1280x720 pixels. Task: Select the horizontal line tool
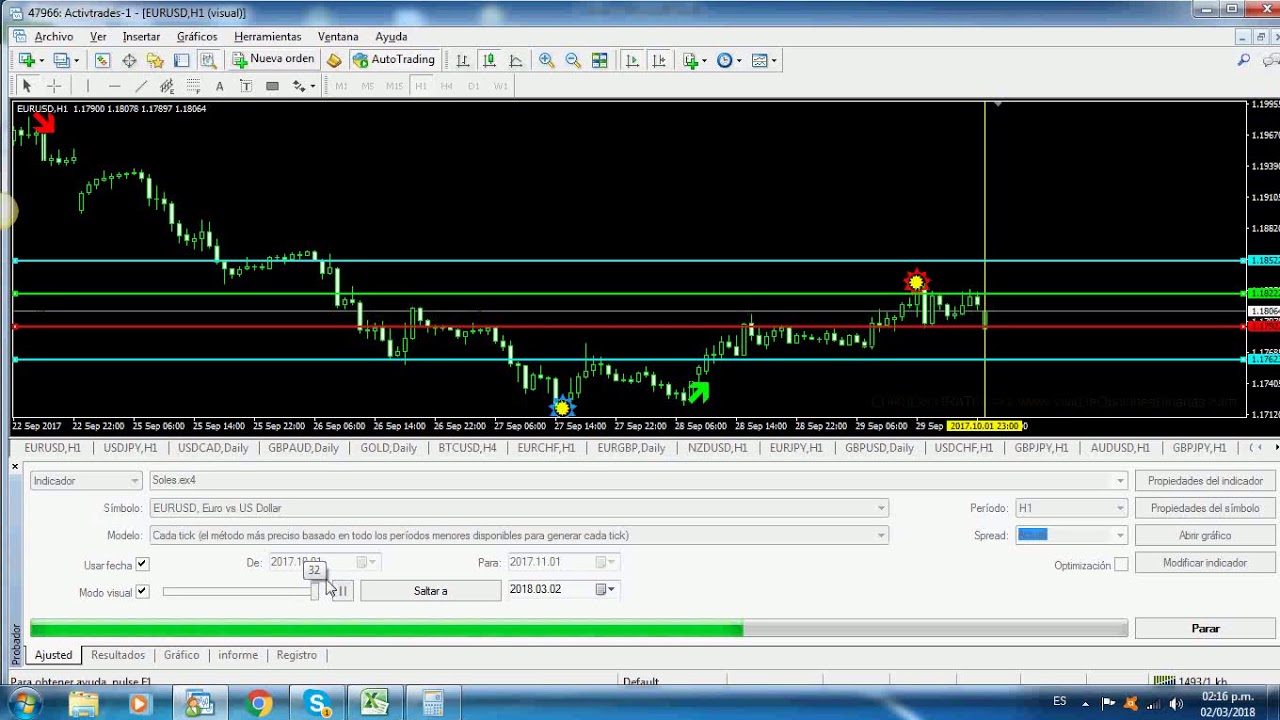[114, 86]
